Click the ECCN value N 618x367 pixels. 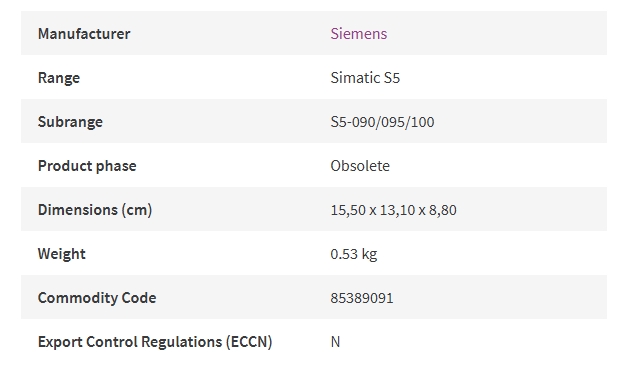click(335, 342)
